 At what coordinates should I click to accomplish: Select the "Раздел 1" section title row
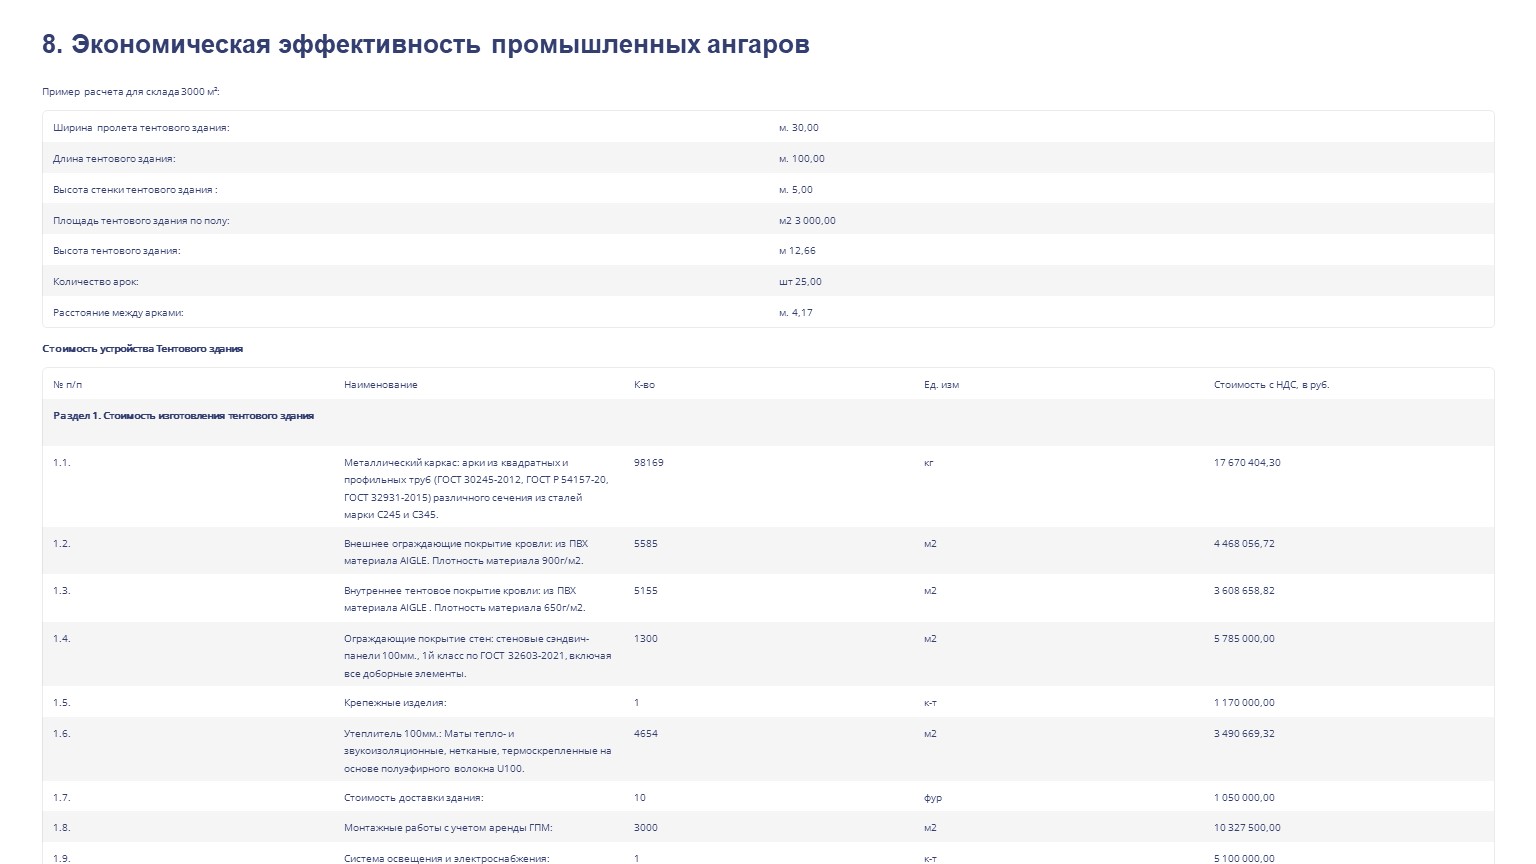[x=184, y=416]
